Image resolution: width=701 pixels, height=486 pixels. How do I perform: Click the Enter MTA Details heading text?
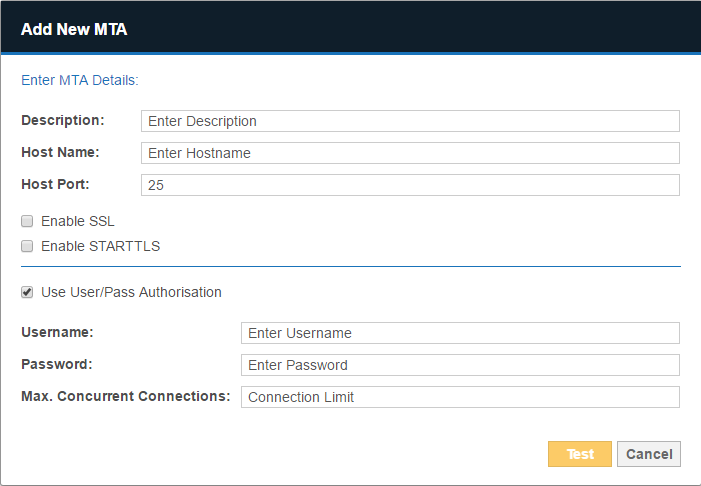click(x=79, y=80)
